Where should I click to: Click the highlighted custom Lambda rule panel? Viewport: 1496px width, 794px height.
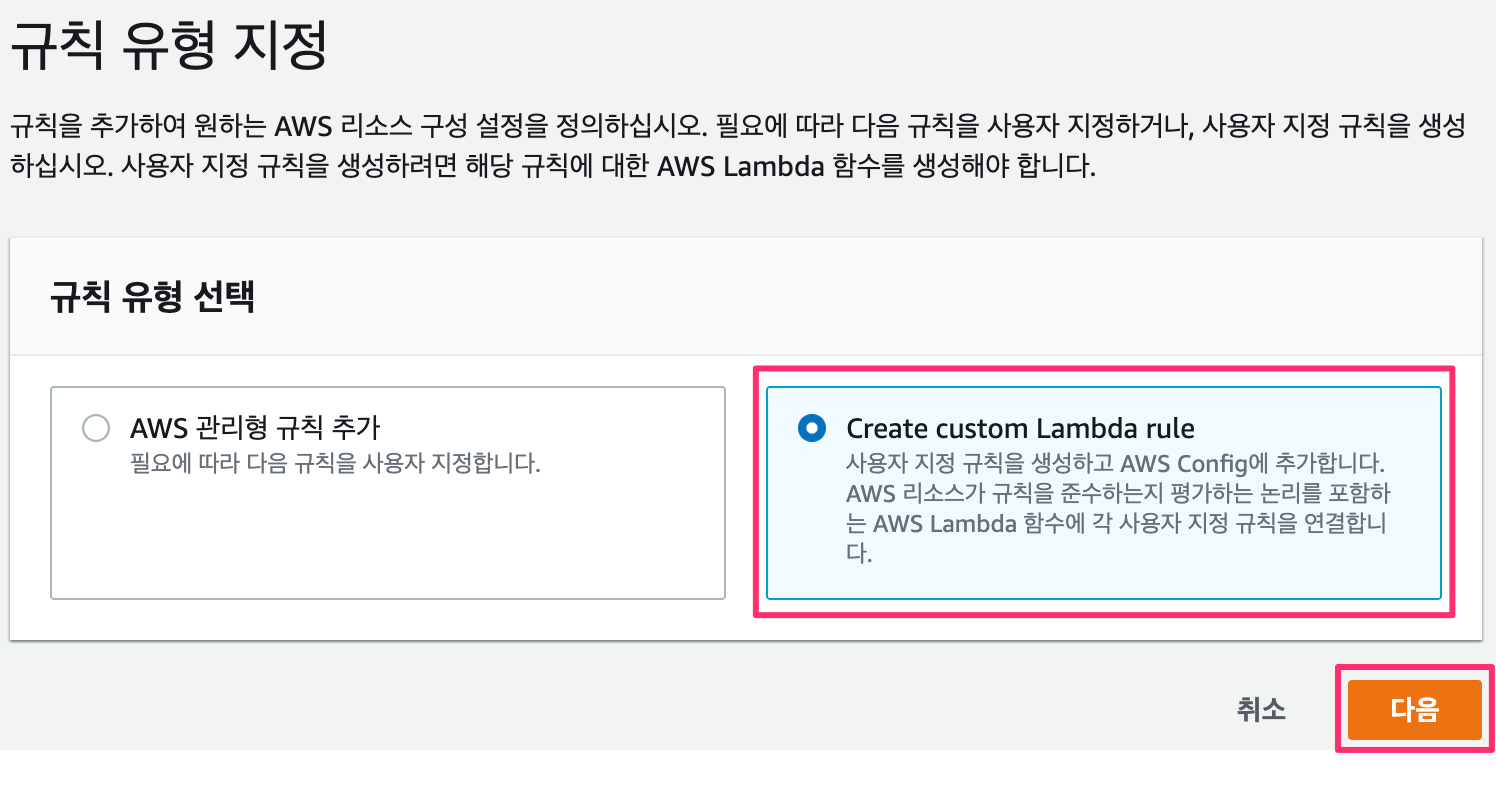tap(1105, 490)
